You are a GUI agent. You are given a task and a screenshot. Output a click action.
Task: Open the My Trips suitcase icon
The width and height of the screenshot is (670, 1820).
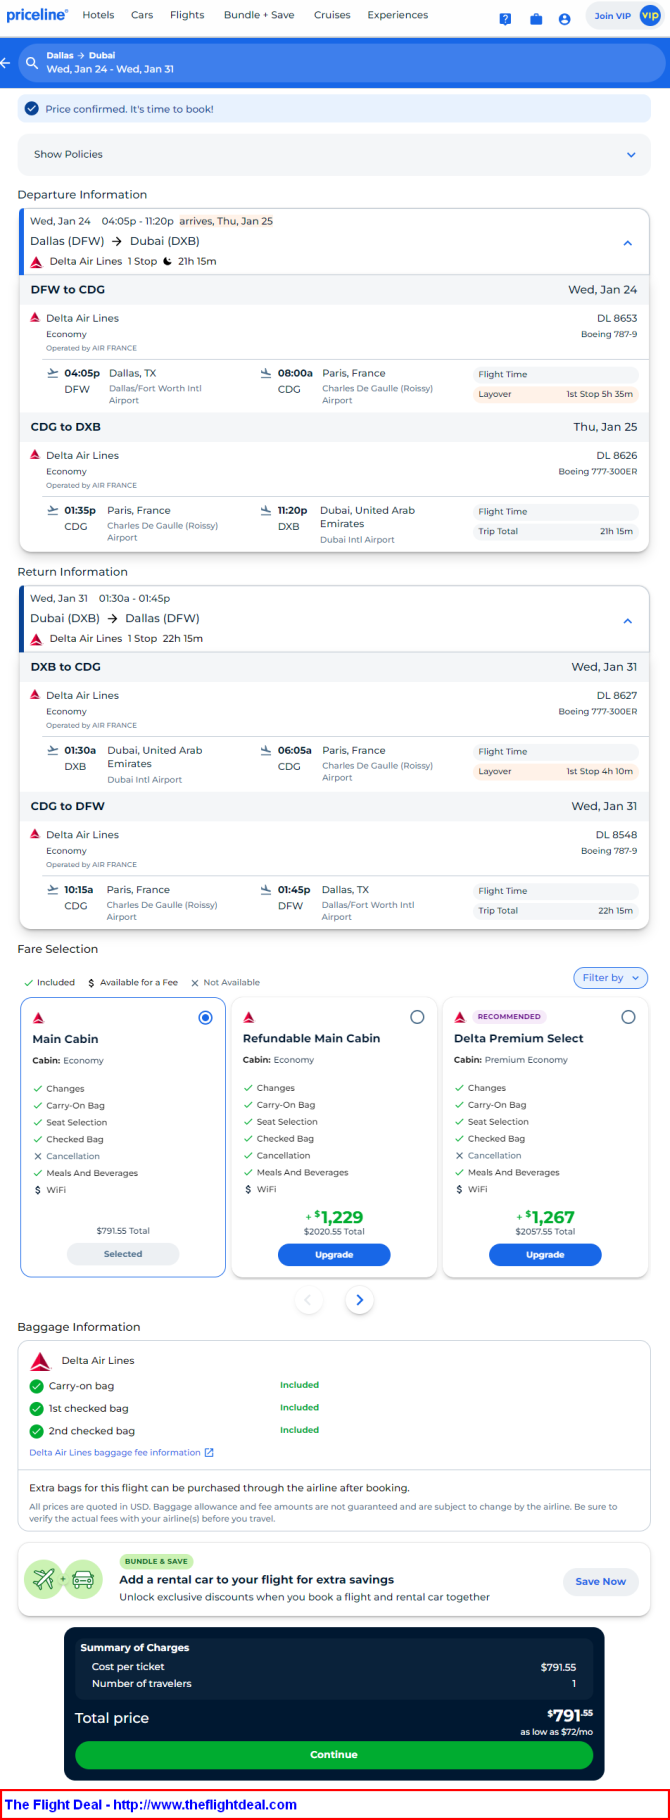pyautogui.click(x=536, y=19)
